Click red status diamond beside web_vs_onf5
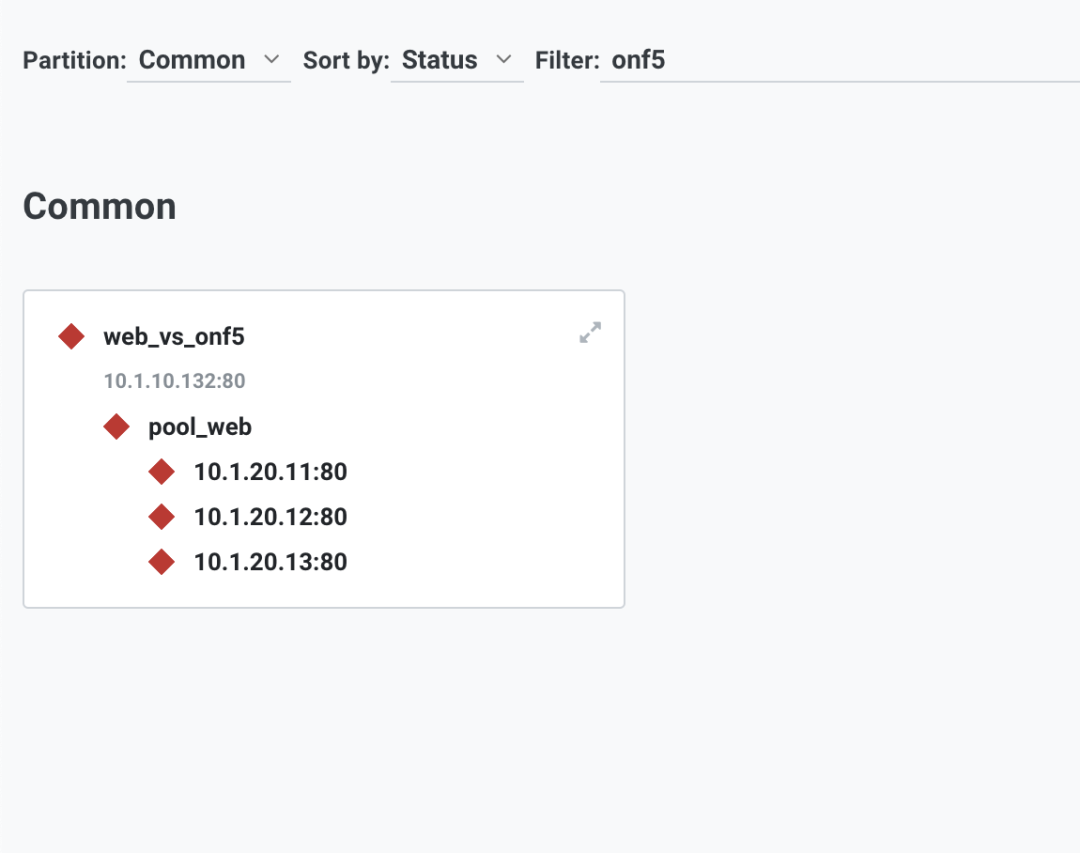This screenshot has width=1080, height=853. (x=72, y=336)
